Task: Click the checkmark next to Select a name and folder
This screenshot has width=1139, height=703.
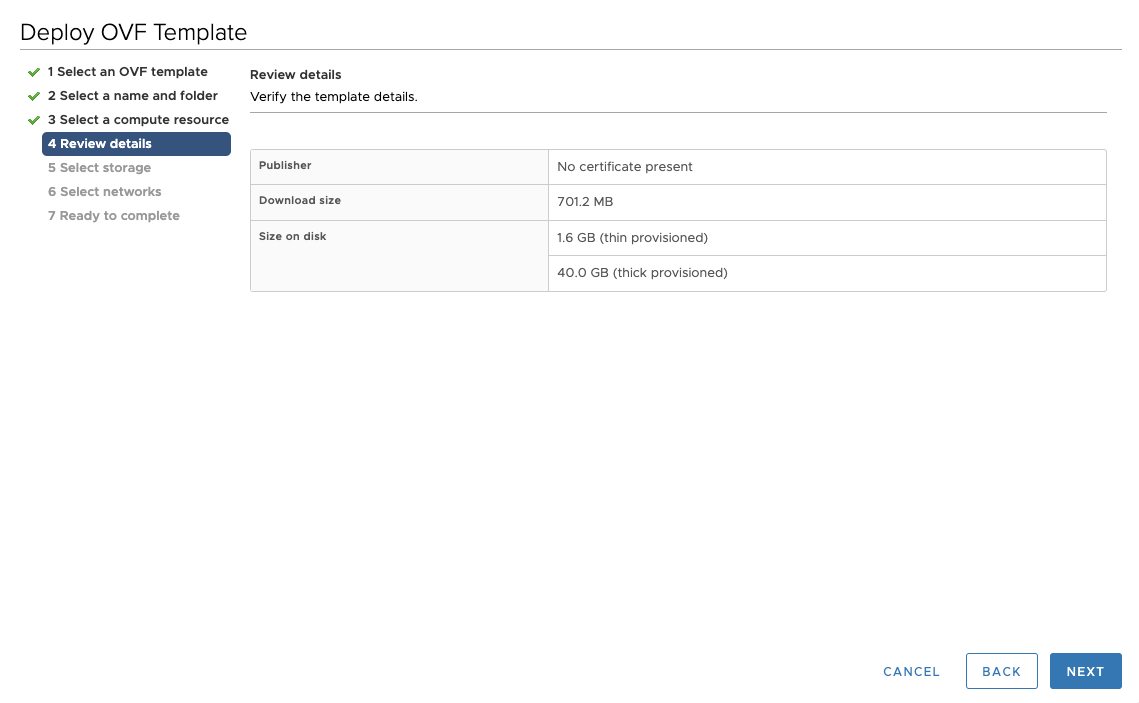Action: click(x=33, y=96)
